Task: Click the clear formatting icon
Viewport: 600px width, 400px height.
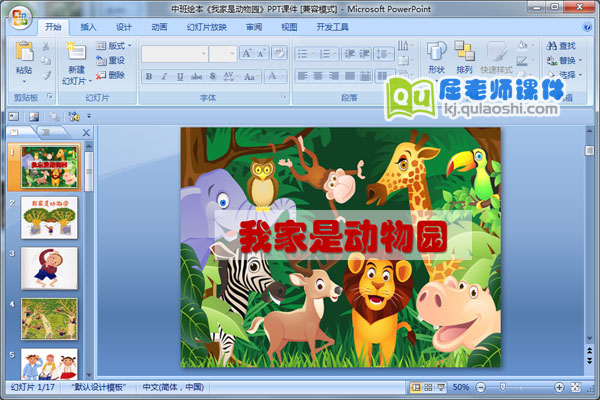Action: pyautogui.click(x=279, y=53)
